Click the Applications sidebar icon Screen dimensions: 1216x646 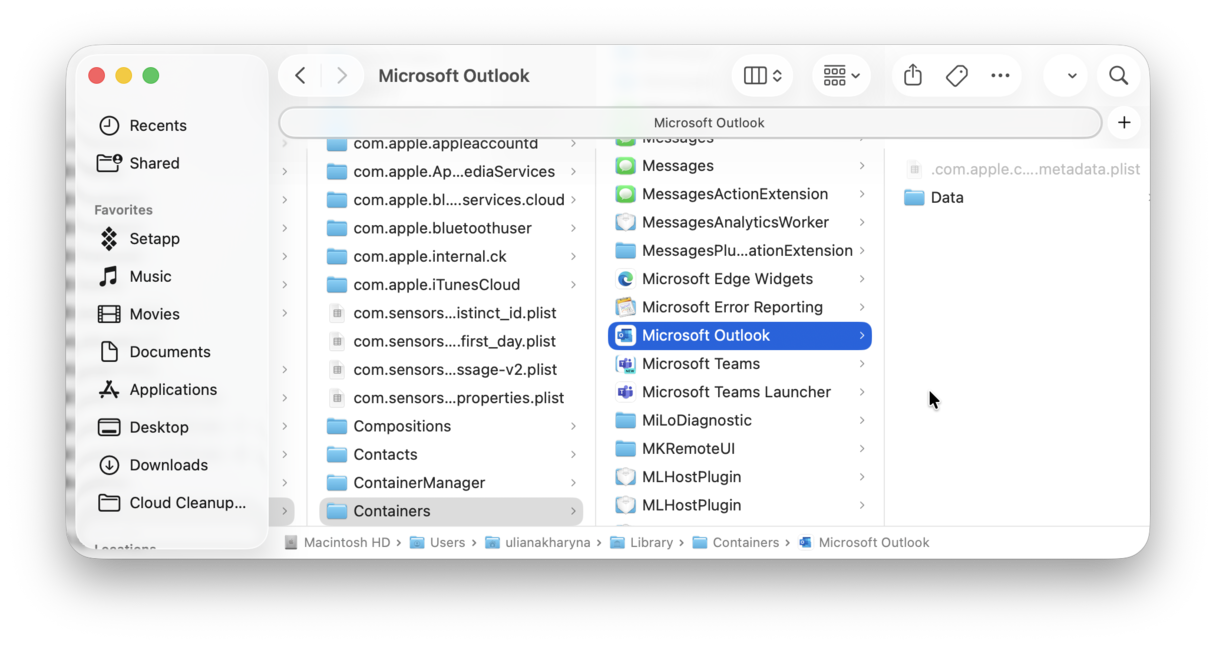(x=109, y=390)
